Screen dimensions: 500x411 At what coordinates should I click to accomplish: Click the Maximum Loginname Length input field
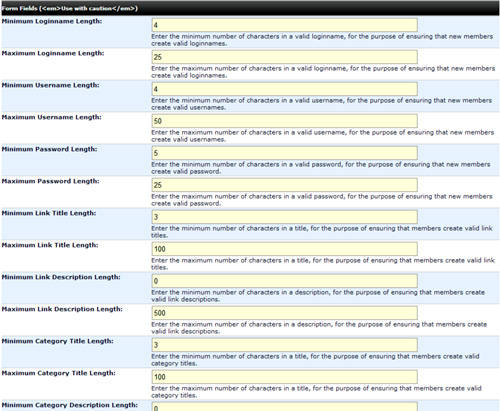pyautogui.click(x=284, y=57)
